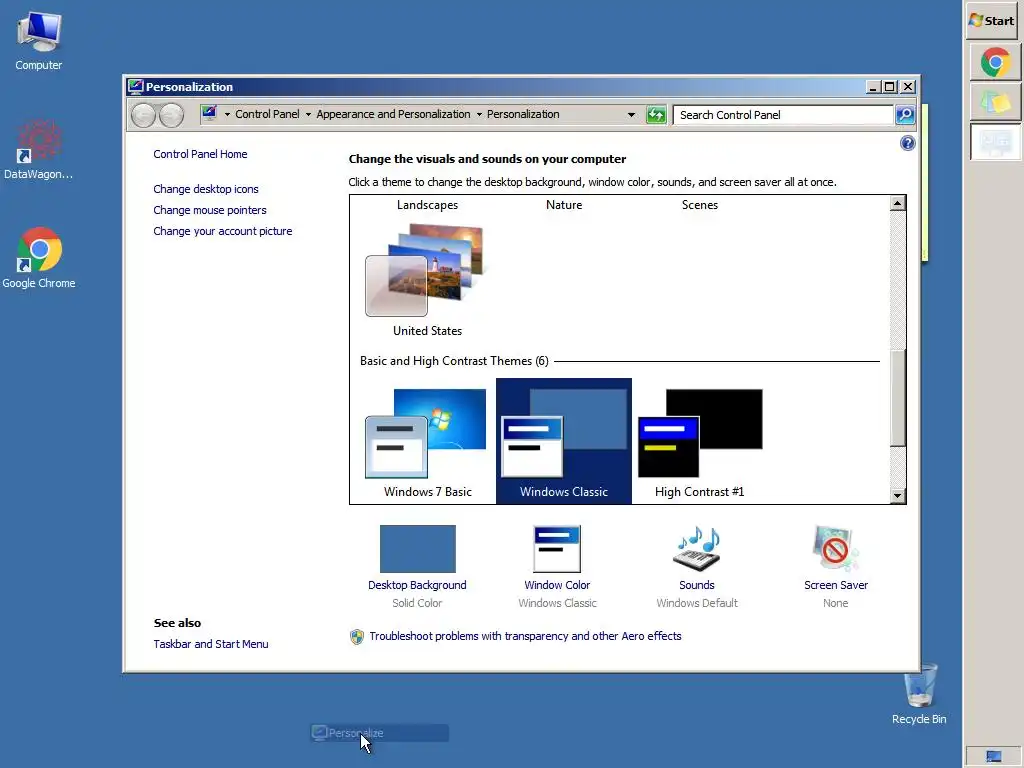Launch Google Chrome from desktop shortcut

click(x=39, y=258)
